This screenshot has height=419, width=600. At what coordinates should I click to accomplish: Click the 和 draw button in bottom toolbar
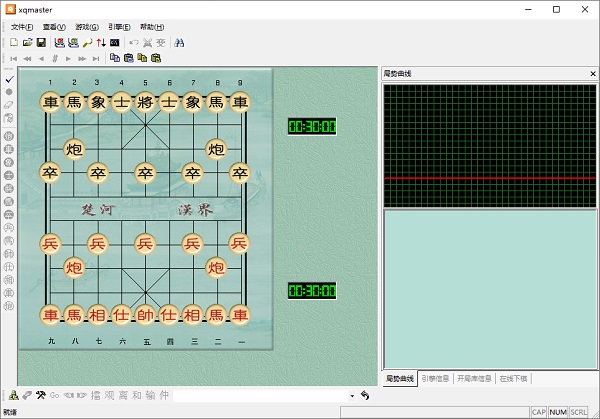[x=137, y=395]
